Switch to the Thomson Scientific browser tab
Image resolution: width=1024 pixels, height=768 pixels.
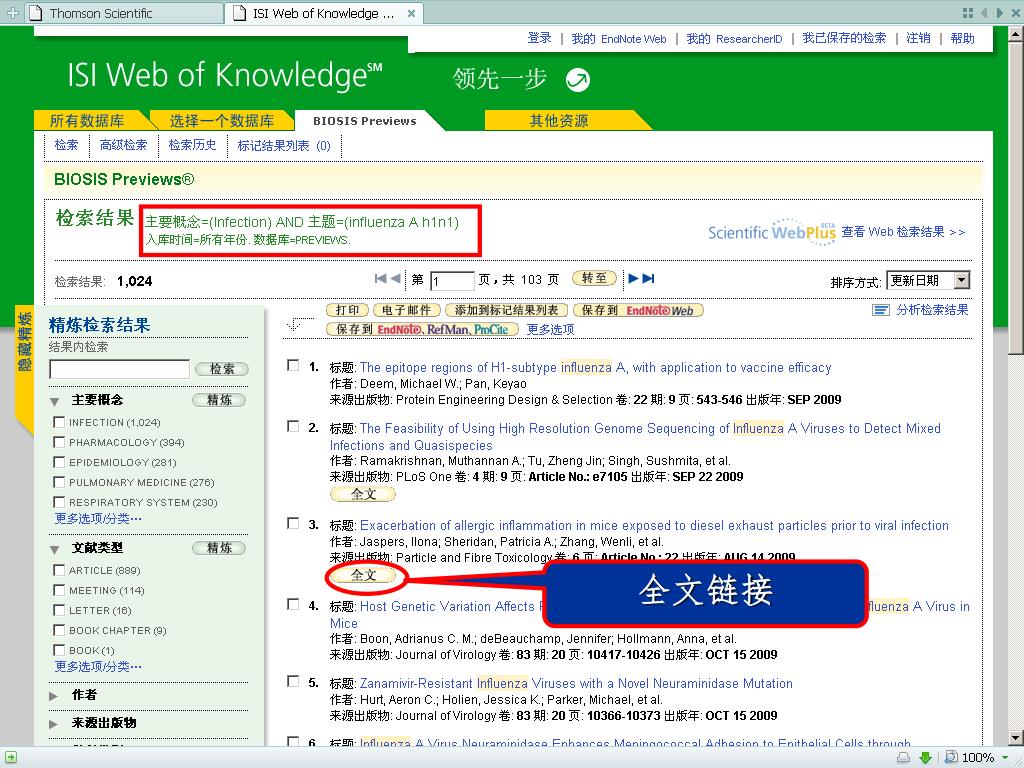pos(124,13)
